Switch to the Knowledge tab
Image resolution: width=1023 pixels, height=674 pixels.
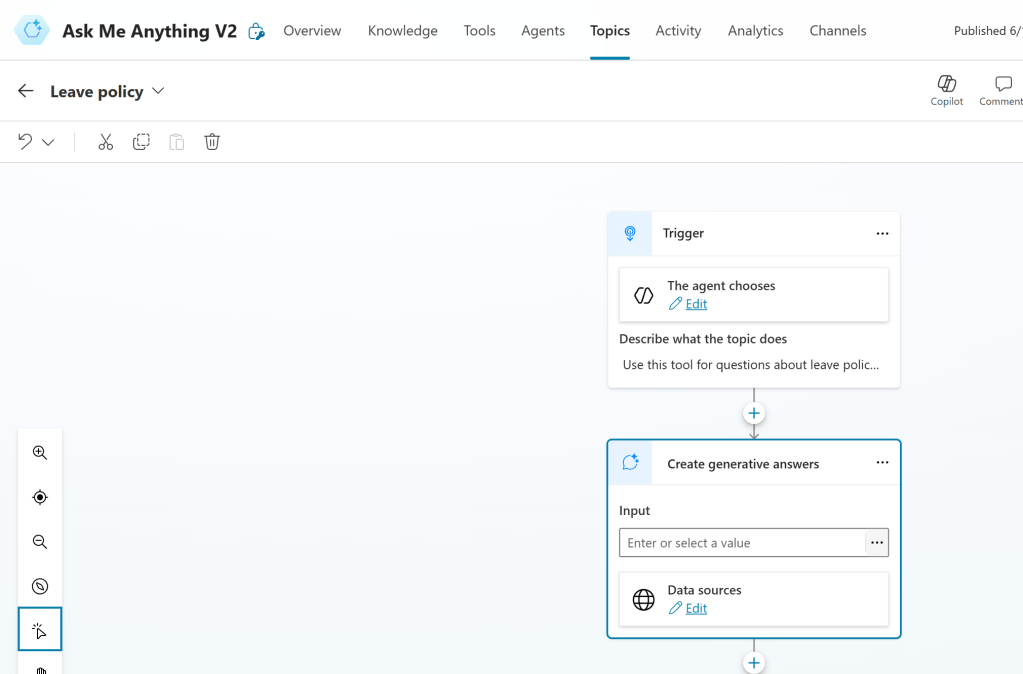click(402, 31)
